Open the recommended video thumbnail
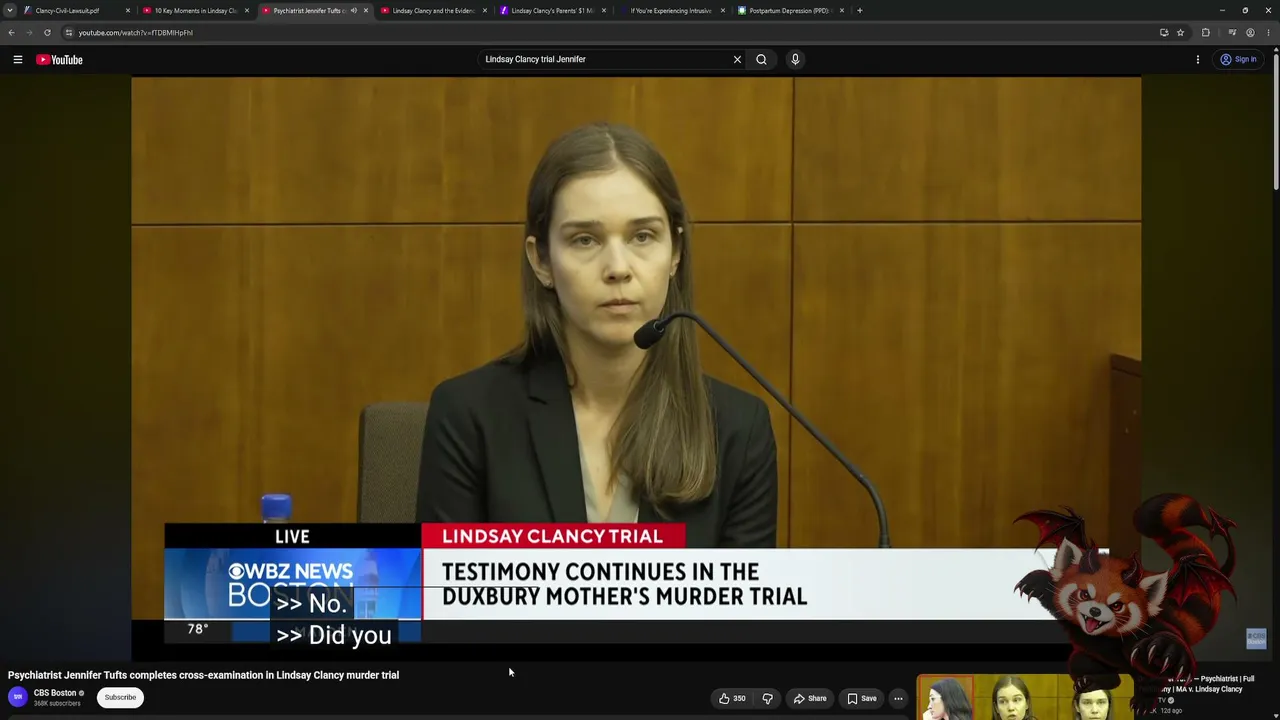Viewport: 1280px width, 720px height. 1026,697
